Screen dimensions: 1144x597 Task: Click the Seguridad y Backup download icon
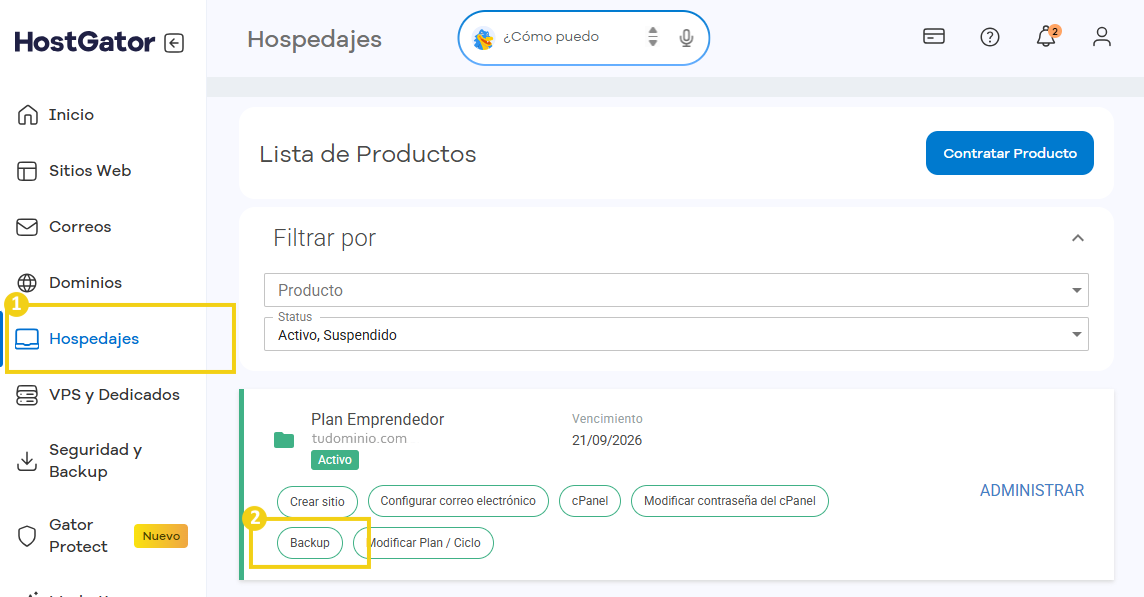[27, 461]
